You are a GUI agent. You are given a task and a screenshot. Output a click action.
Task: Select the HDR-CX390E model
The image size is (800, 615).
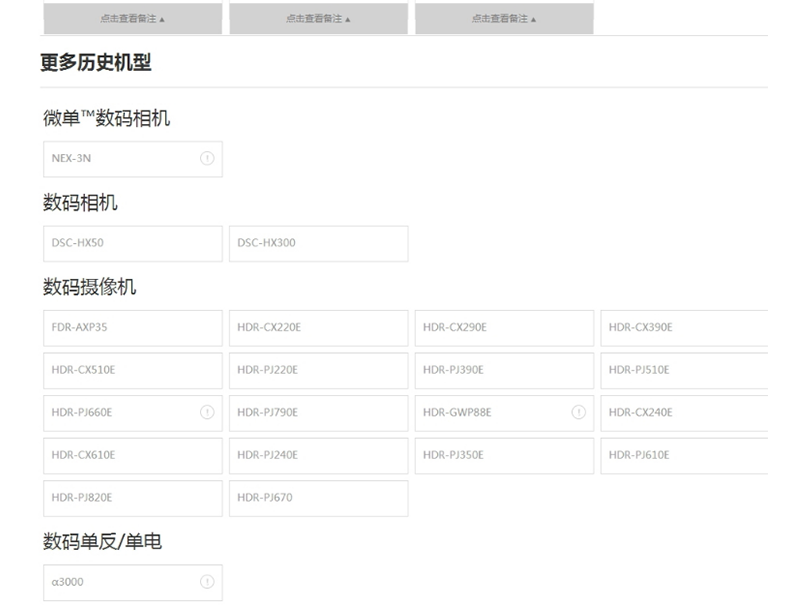pyautogui.click(x=684, y=328)
